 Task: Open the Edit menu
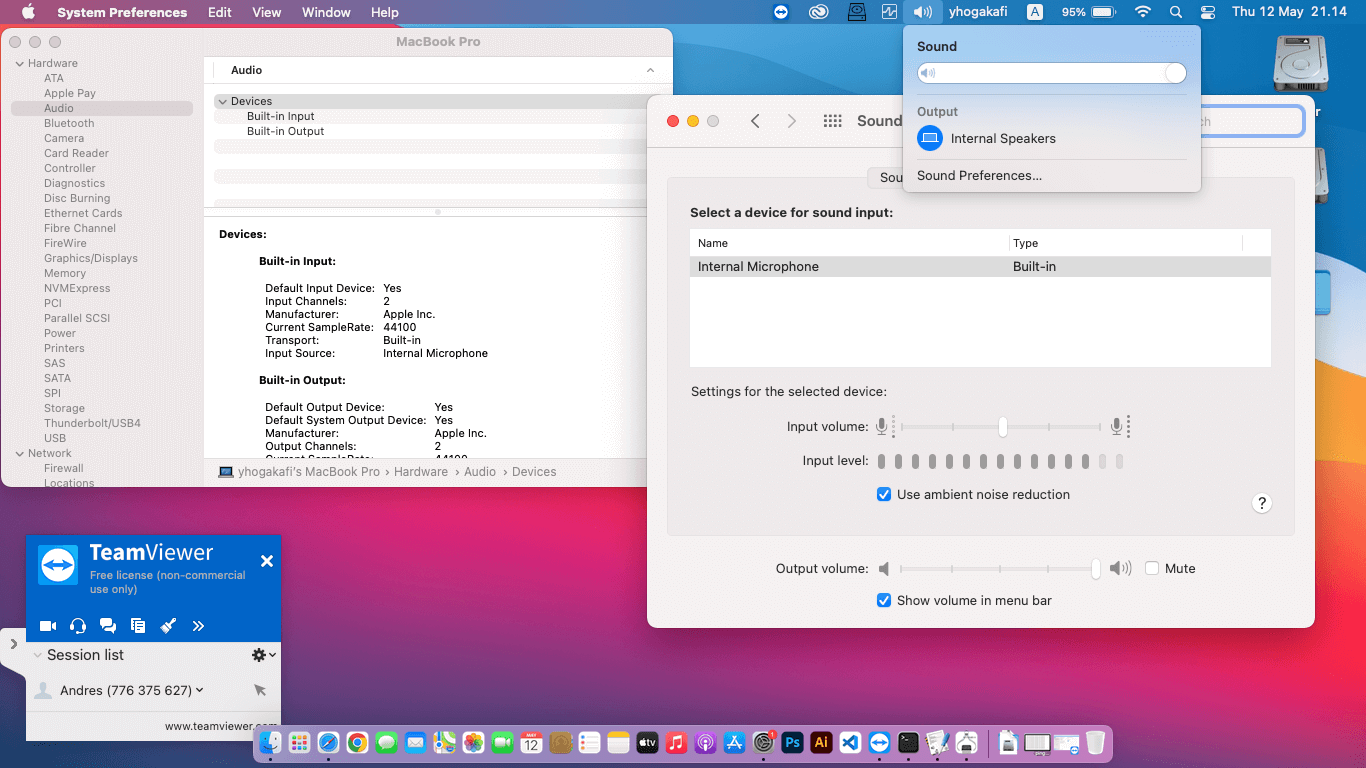220,12
